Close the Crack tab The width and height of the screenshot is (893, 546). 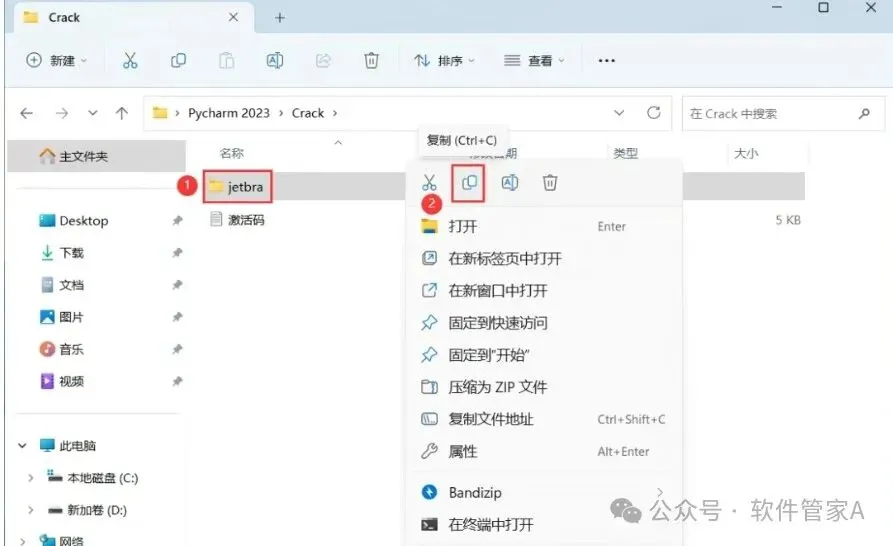(x=234, y=17)
